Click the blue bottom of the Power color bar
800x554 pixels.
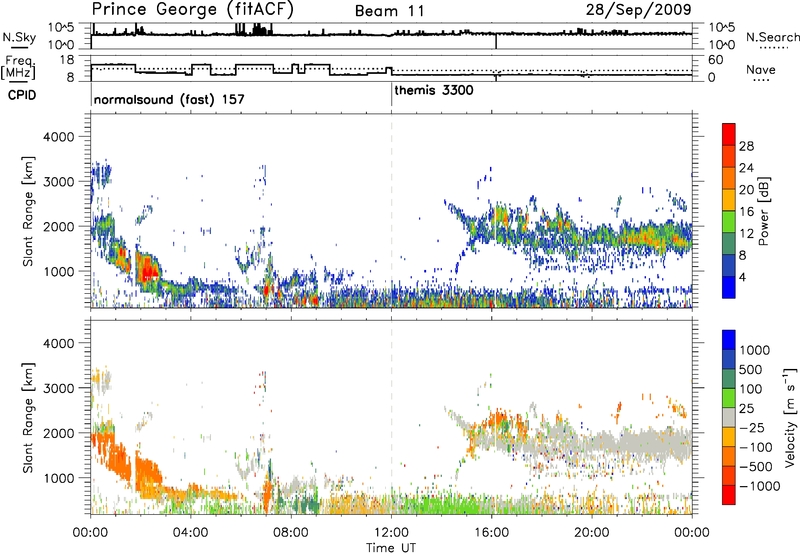pos(729,287)
